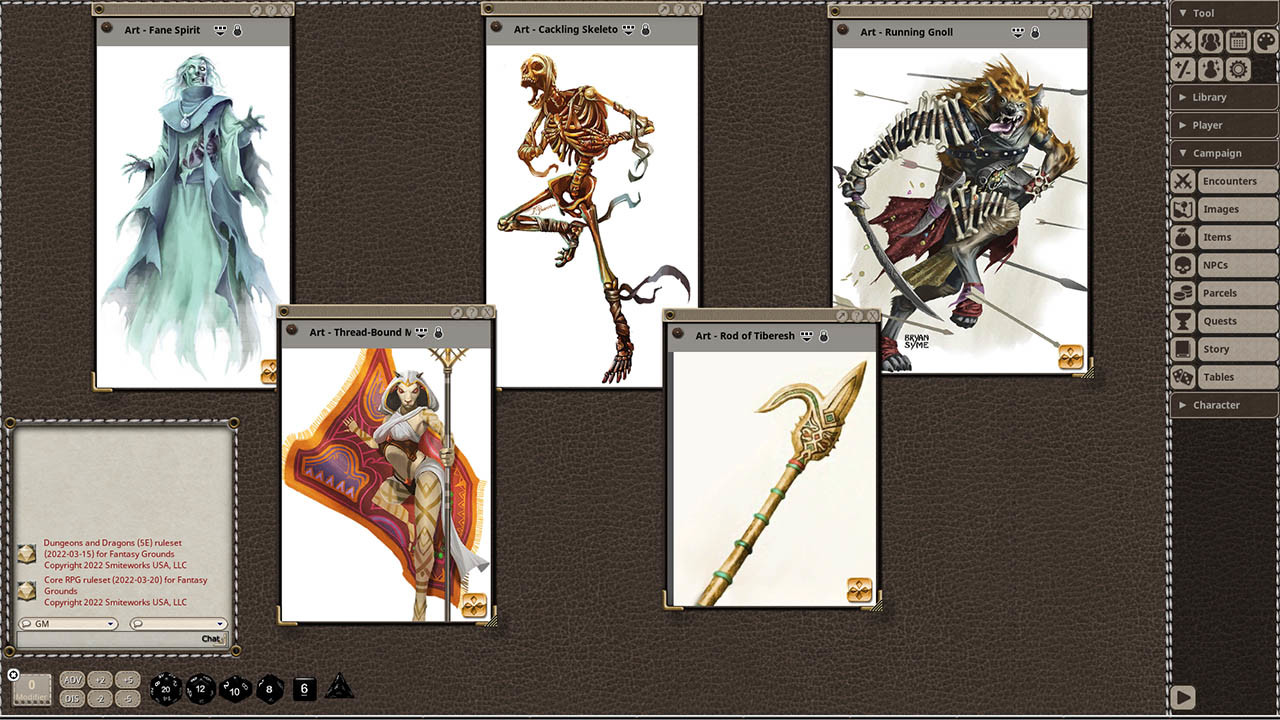This screenshot has height=720, width=1280.
Task: Open the Effects tool icon
Action: point(1212,68)
